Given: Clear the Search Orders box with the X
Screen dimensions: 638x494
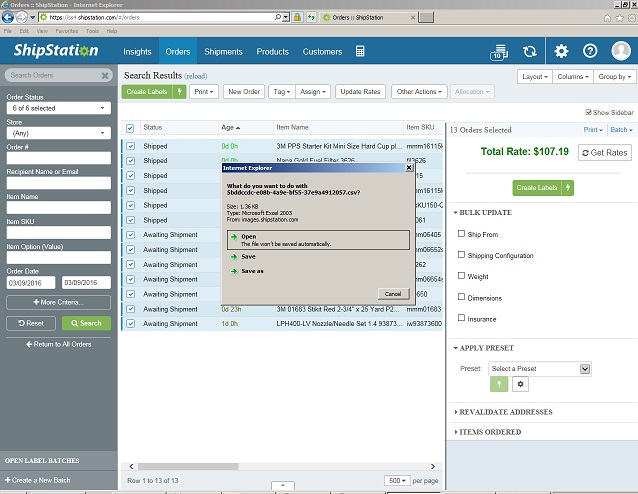Looking at the screenshot, I should 105,75.
